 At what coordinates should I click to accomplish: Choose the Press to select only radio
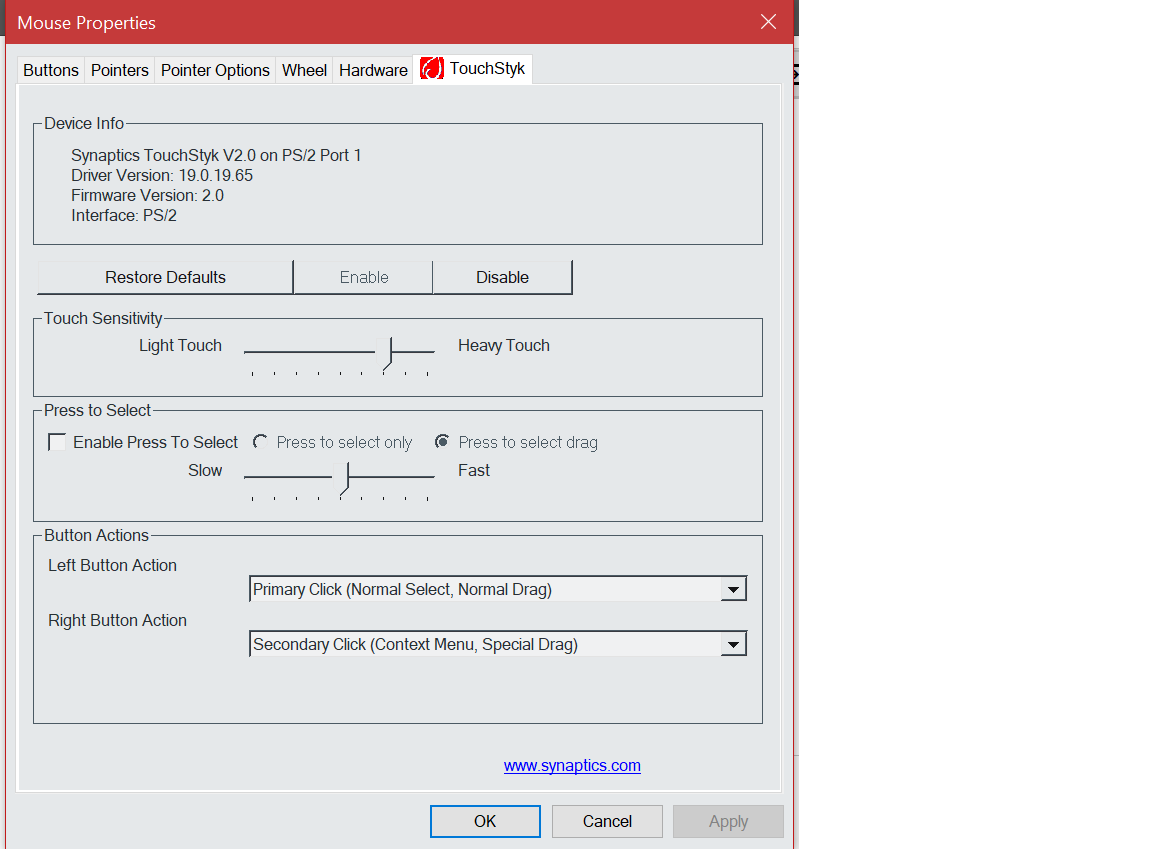click(260, 442)
